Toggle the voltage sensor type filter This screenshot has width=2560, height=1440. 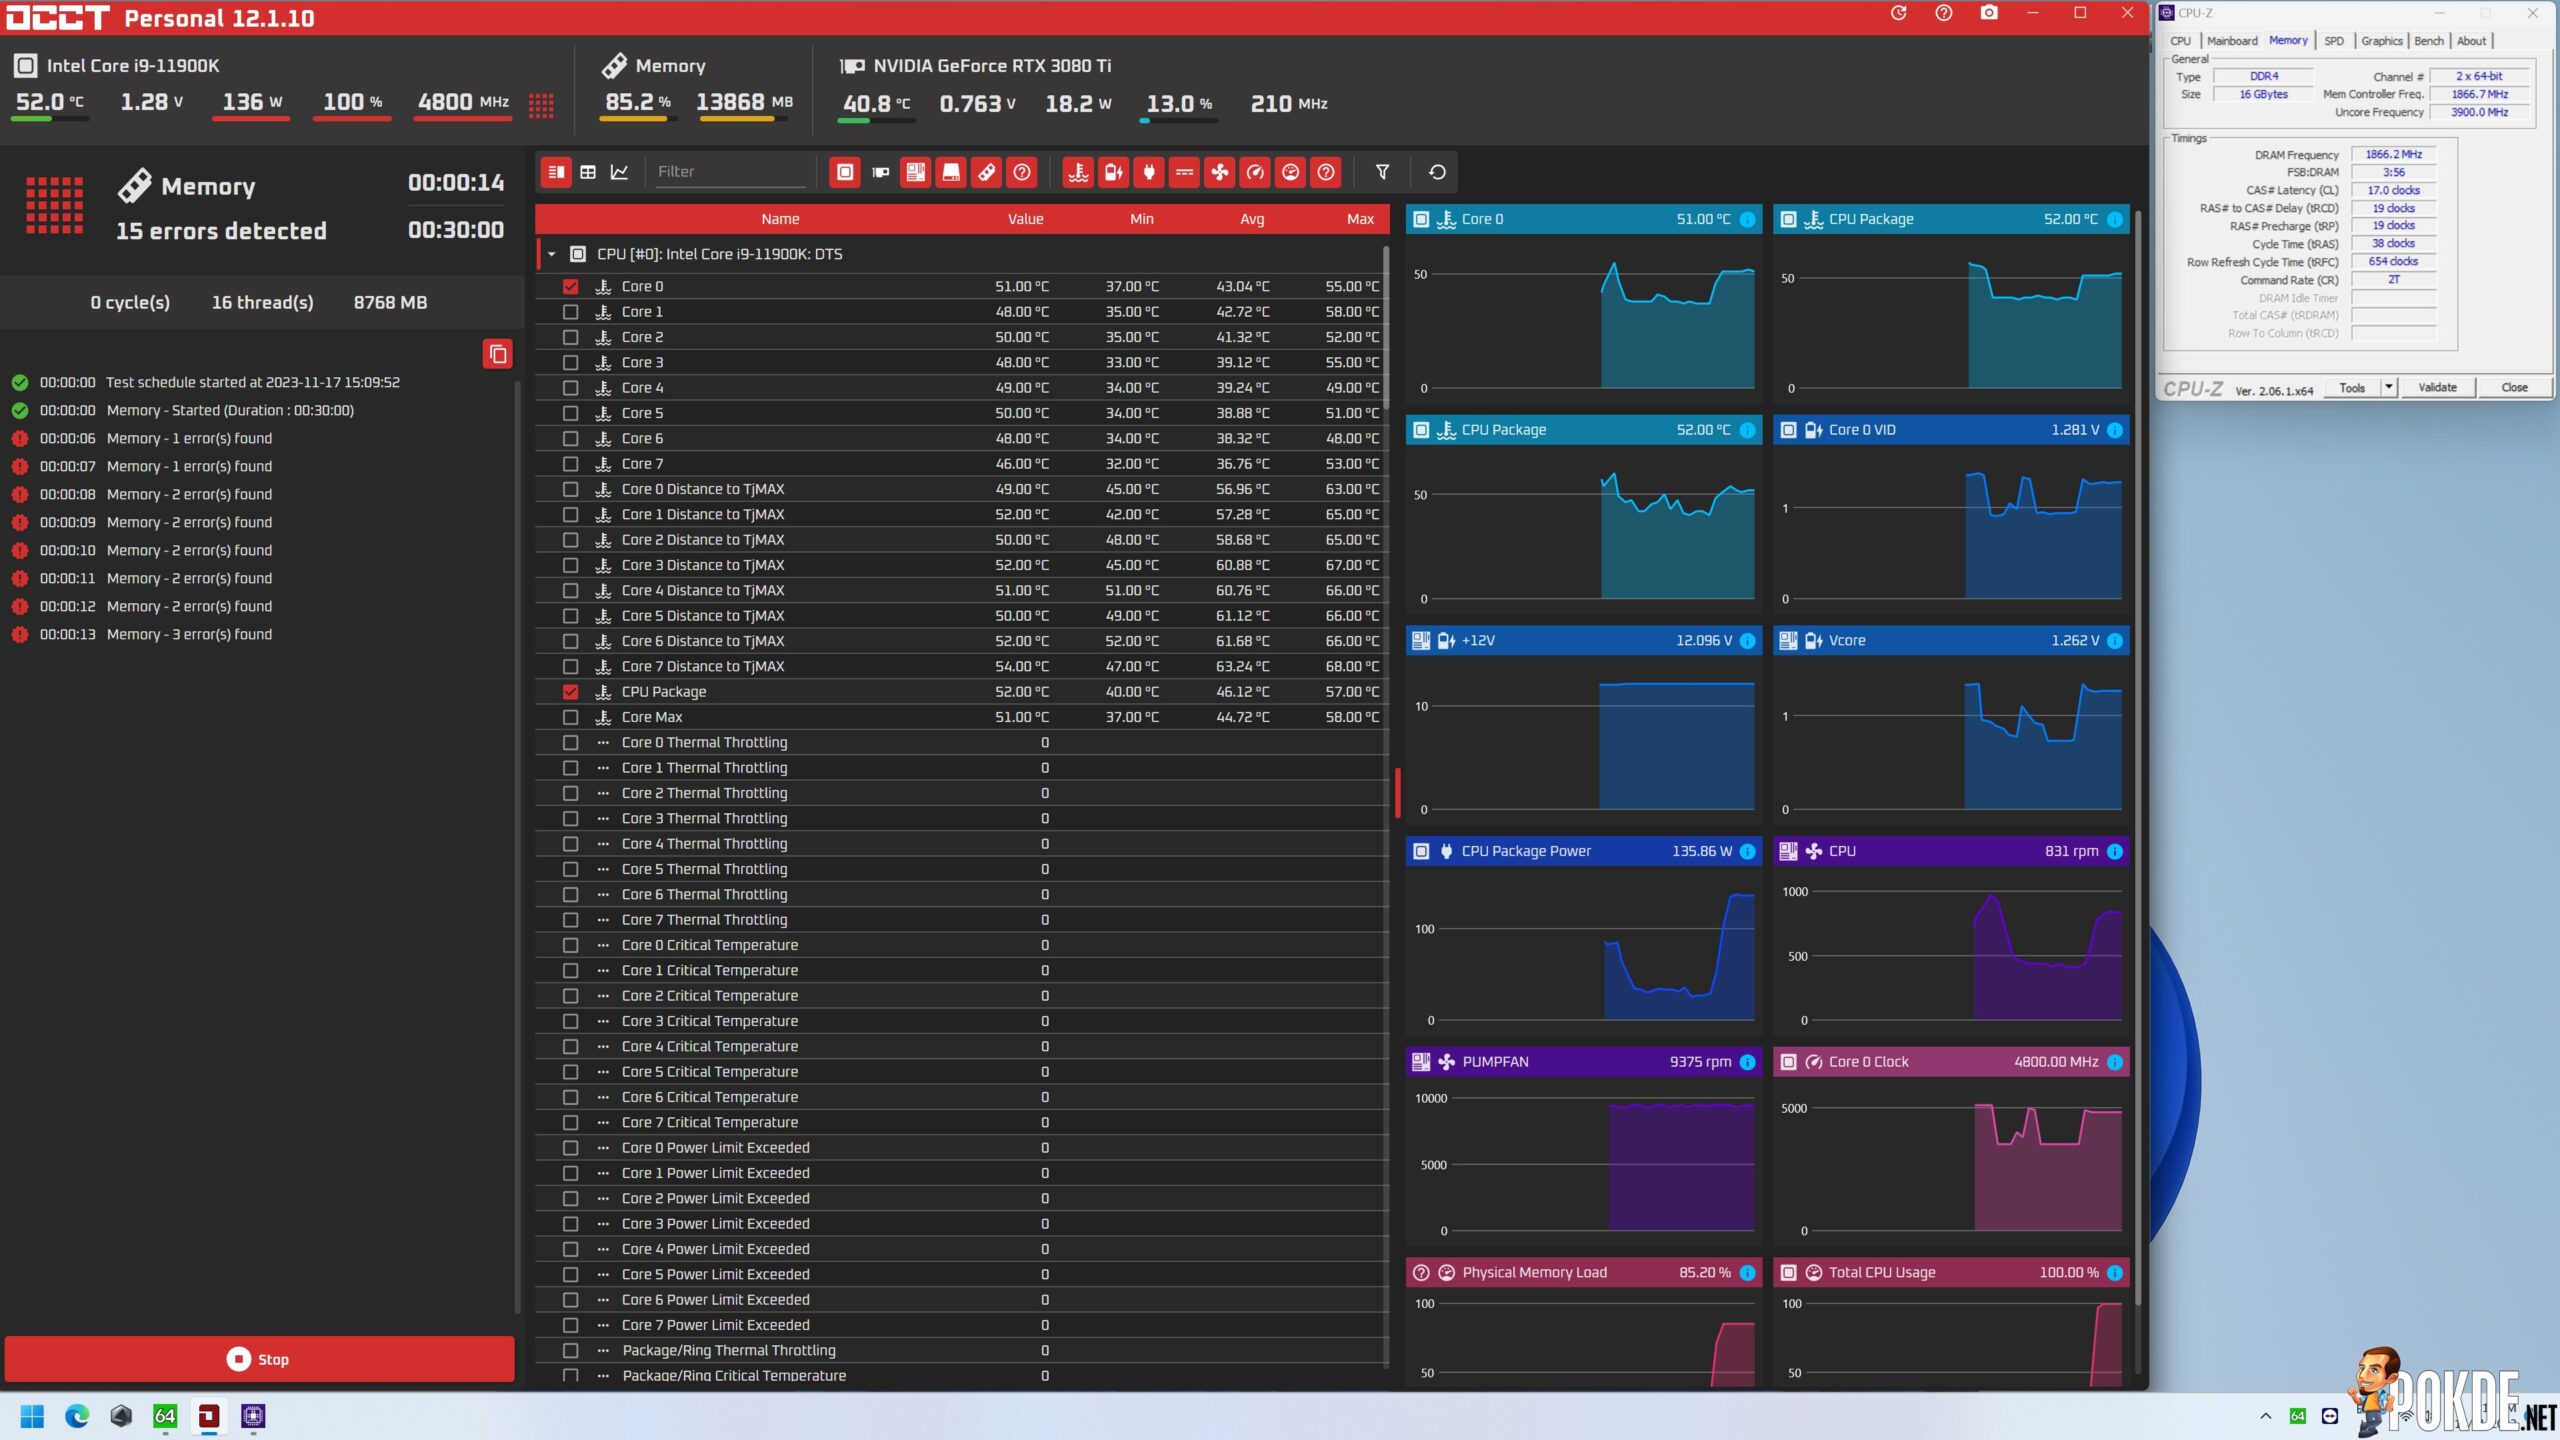pos(1113,172)
